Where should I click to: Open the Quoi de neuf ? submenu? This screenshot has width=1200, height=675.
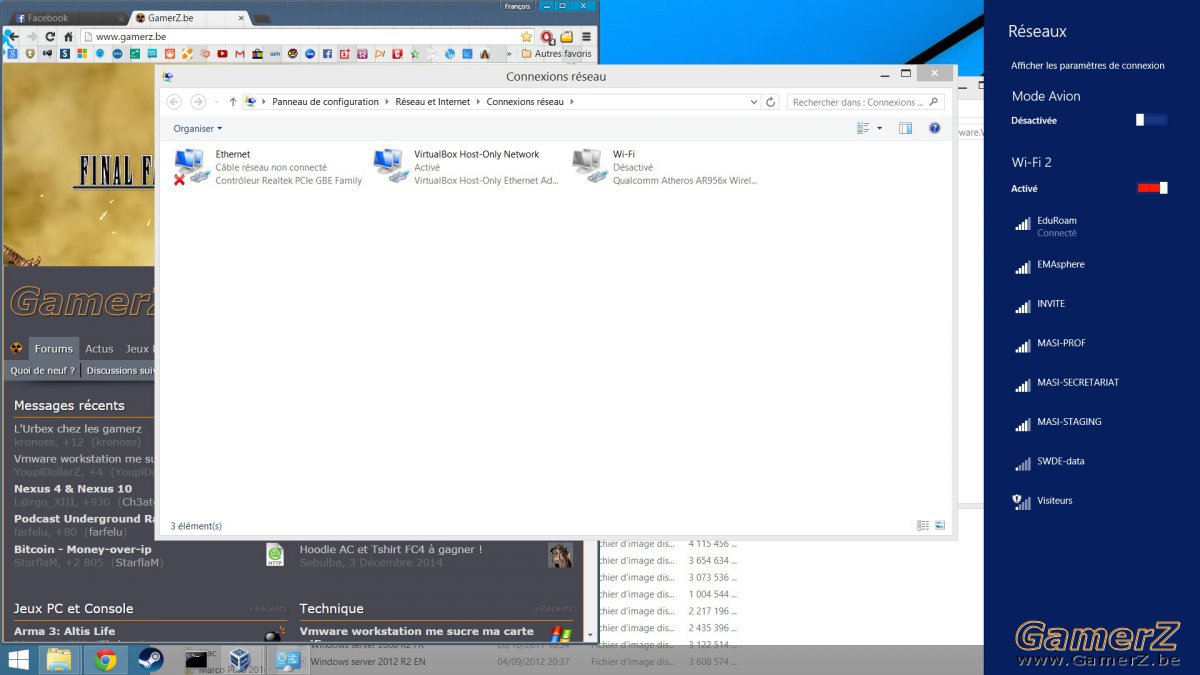[42, 371]
